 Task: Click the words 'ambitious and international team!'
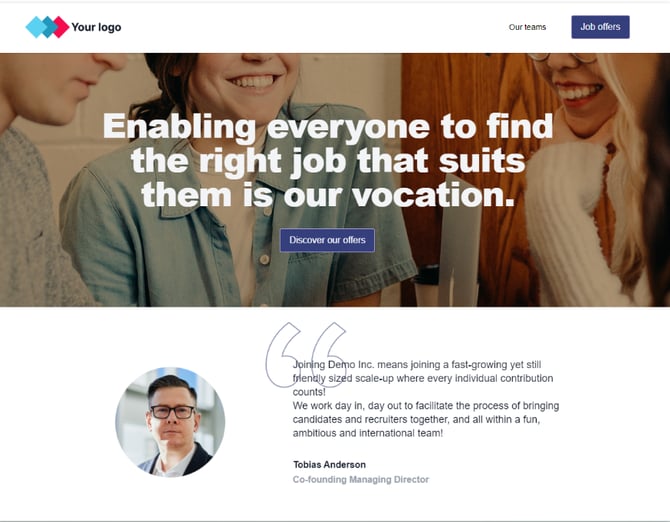[x=368, y=433]
